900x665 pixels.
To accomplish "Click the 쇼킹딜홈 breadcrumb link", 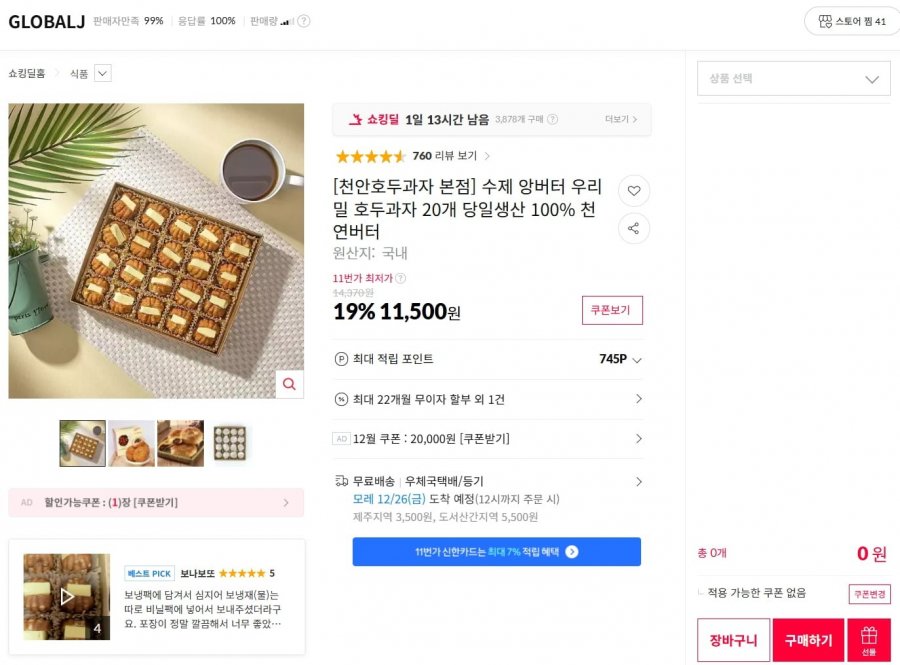I will 28,73.
